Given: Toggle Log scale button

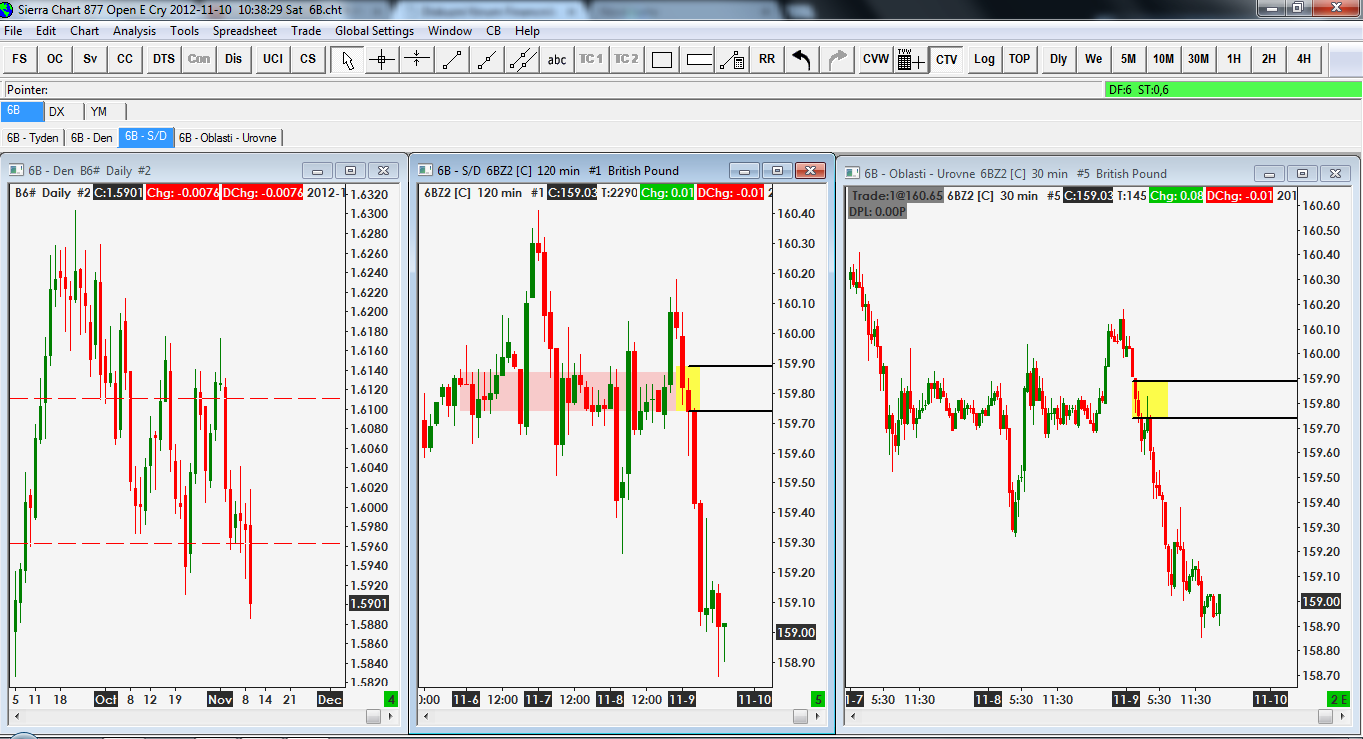Looking at the screenshot, I should click(985, 59).
